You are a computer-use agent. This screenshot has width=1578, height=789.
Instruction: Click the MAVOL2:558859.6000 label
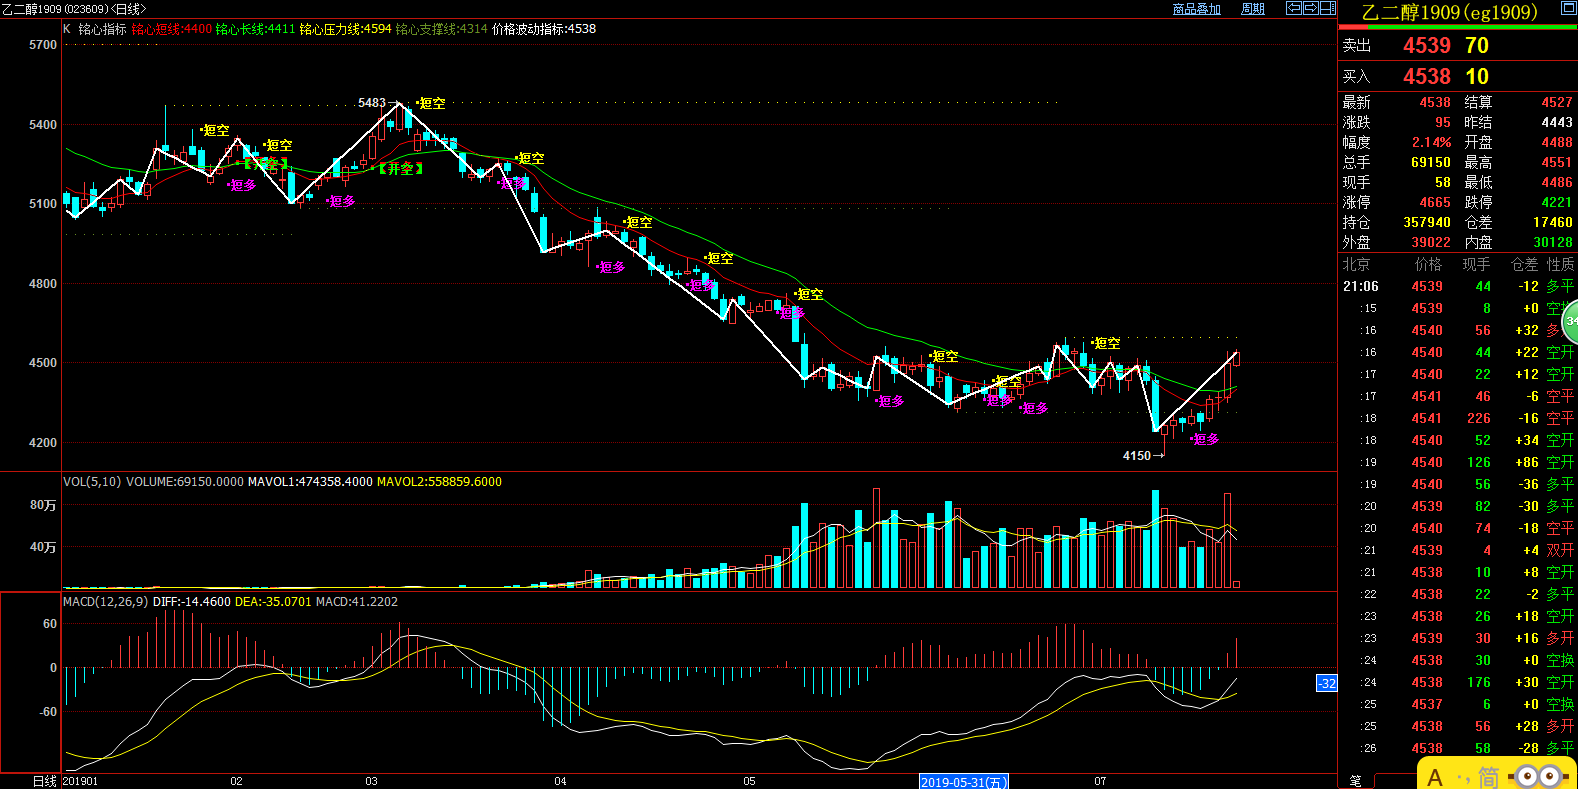[439, 482]
